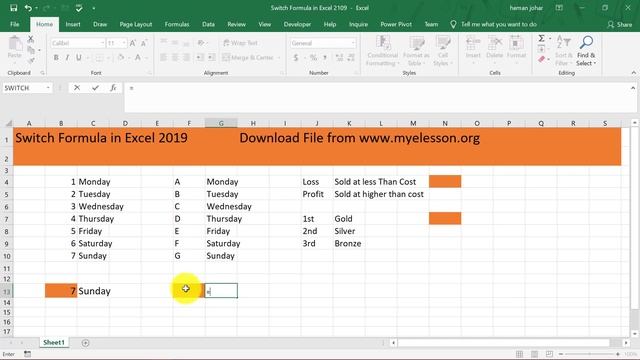Cancel formula entry with X icon
This screenshot has width=640, height=360.
click(x=77, y=88)
